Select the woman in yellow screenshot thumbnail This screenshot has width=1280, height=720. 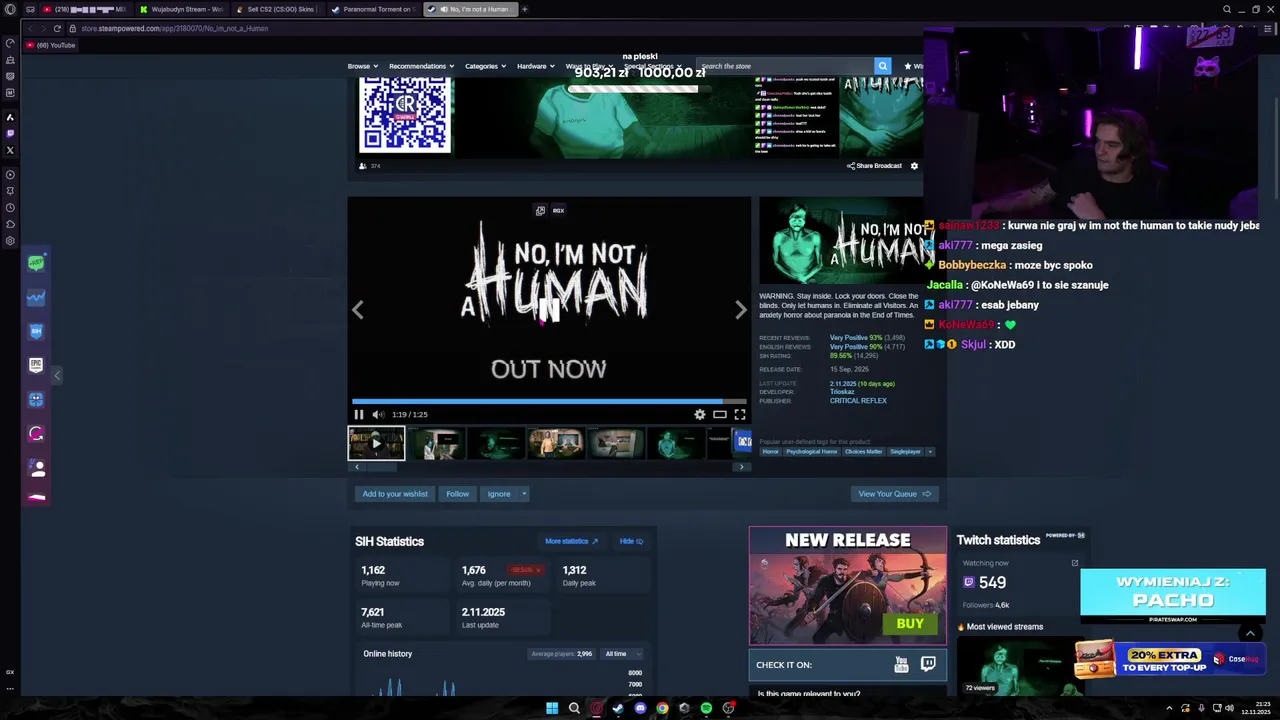tap(556, 443)
